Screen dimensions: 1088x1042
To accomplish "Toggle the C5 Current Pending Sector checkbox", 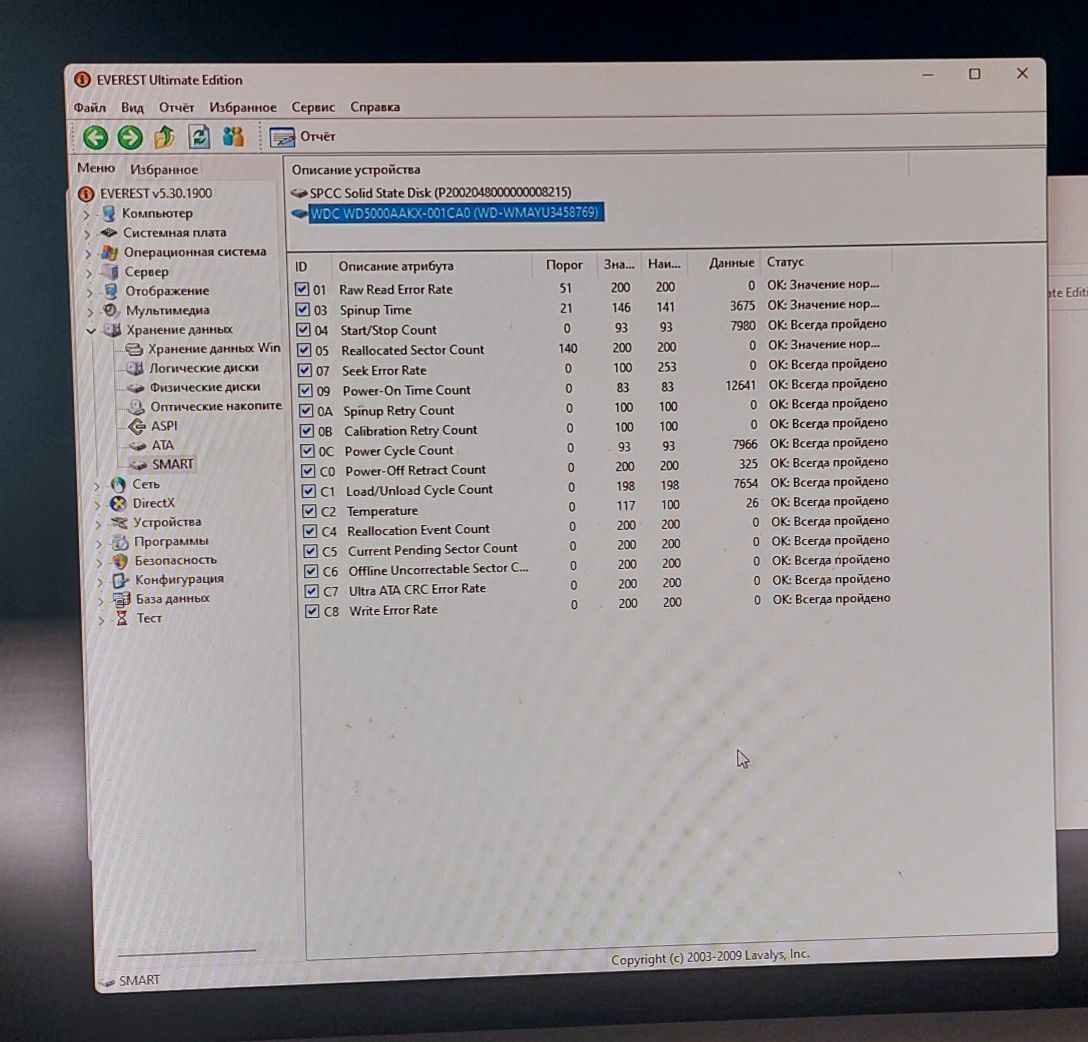I will [x=311, y=551].
